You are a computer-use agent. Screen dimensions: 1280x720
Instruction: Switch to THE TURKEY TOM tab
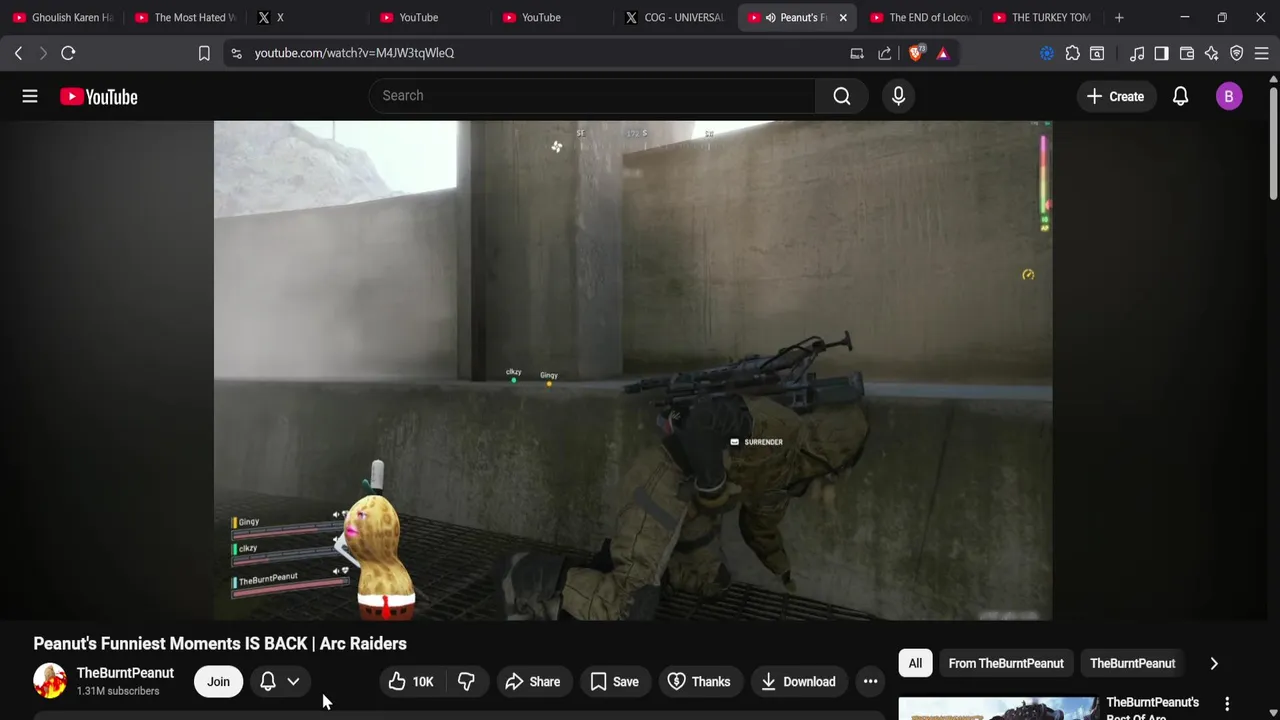coord(1042,17)
